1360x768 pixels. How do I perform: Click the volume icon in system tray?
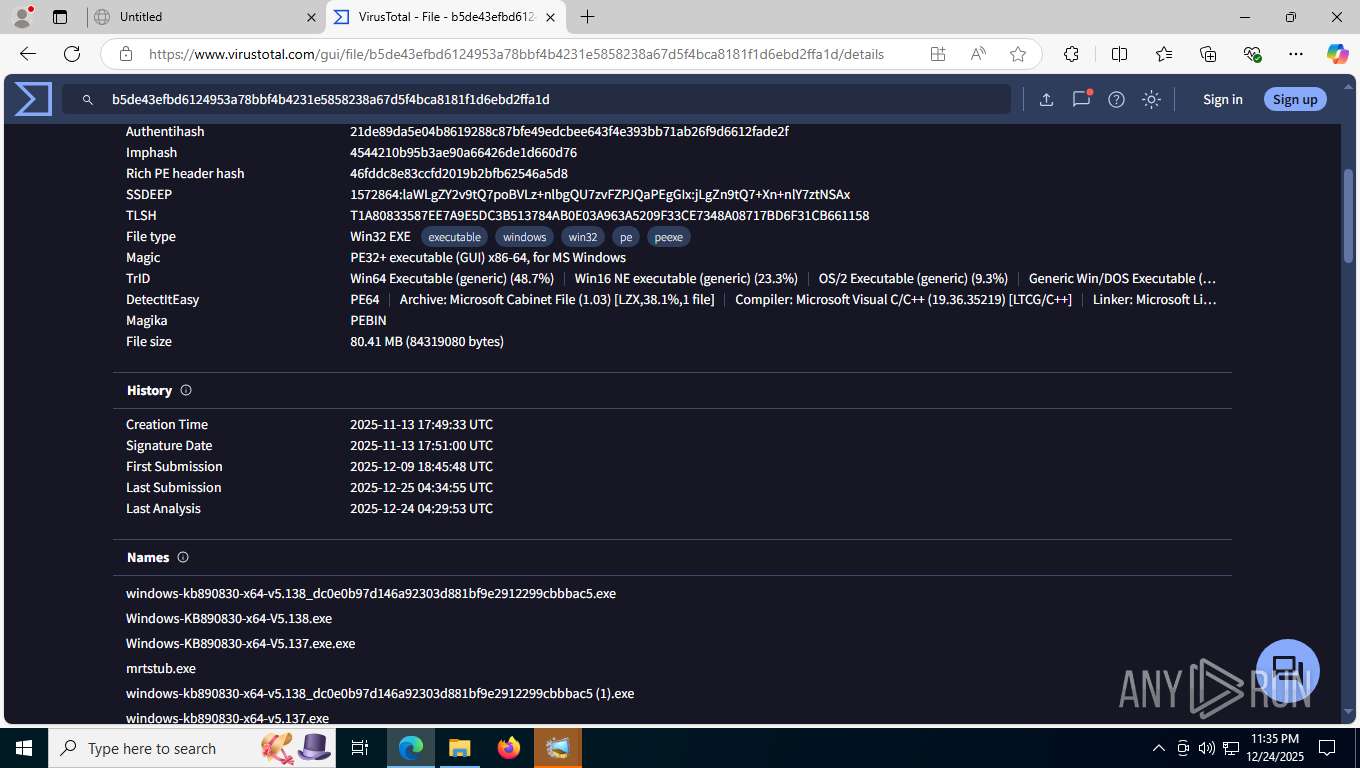(1206, 748)
